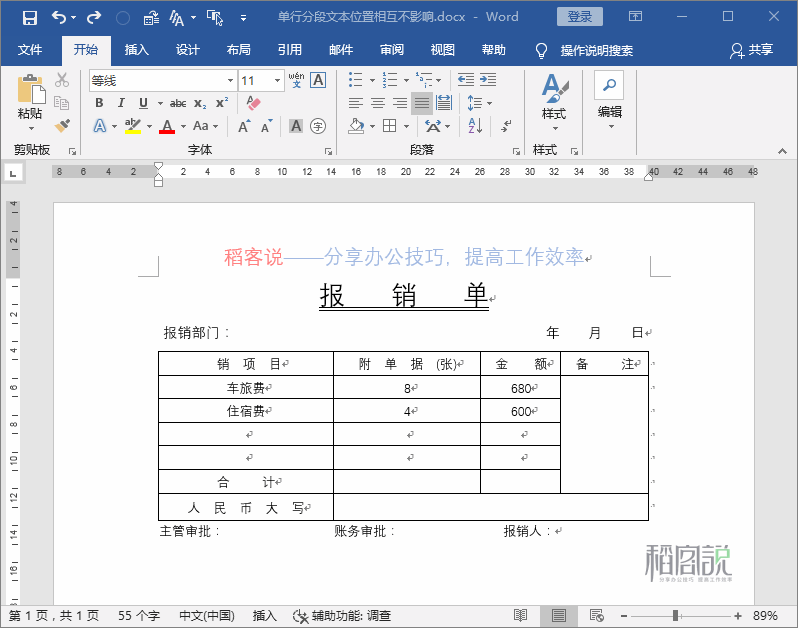Toggle bold formatting
This screenshot has height=628, width=798.
pyautogui.click(x=99, y=103)
